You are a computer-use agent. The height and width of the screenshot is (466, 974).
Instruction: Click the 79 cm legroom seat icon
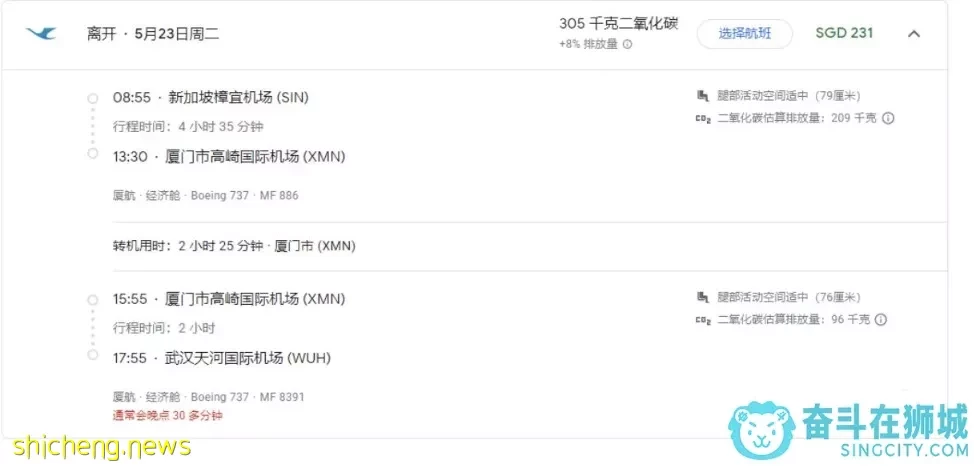tap(703, 96)
